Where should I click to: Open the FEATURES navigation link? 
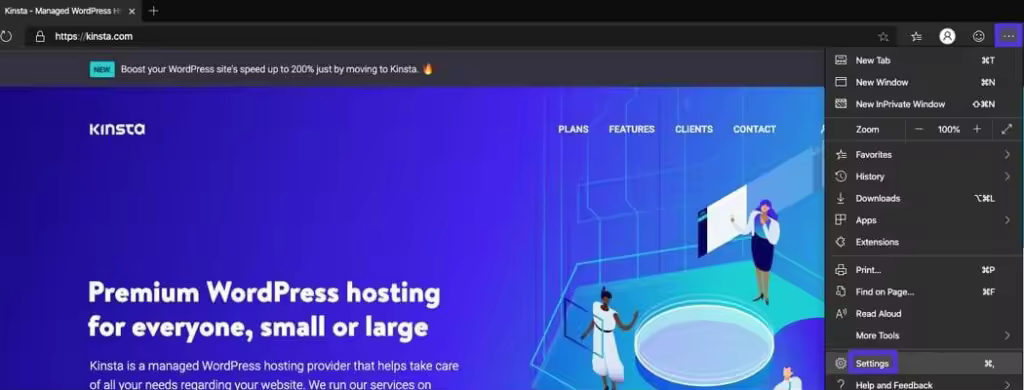click(x=632, y=129)
